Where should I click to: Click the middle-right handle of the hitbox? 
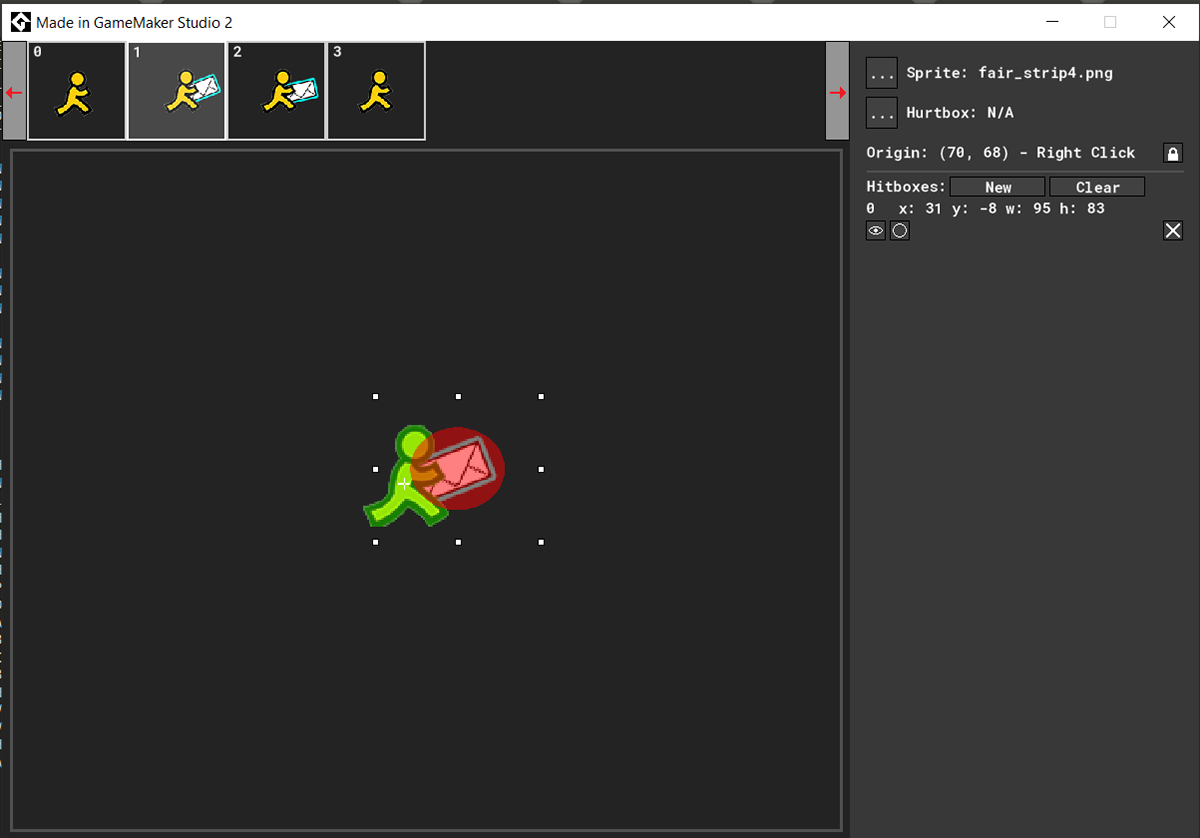541,469
